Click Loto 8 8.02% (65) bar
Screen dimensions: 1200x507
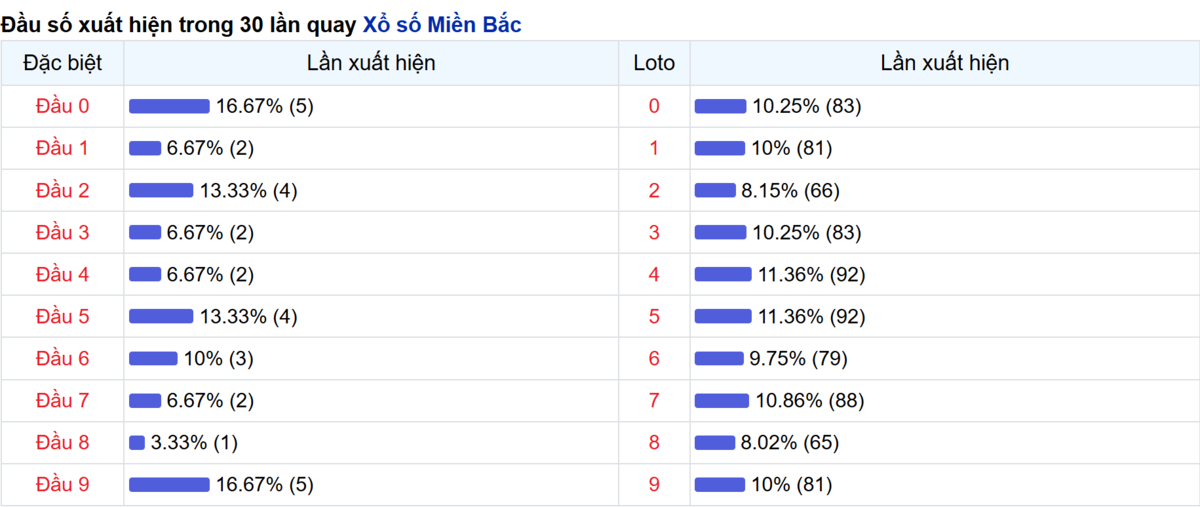coord(715,442)
